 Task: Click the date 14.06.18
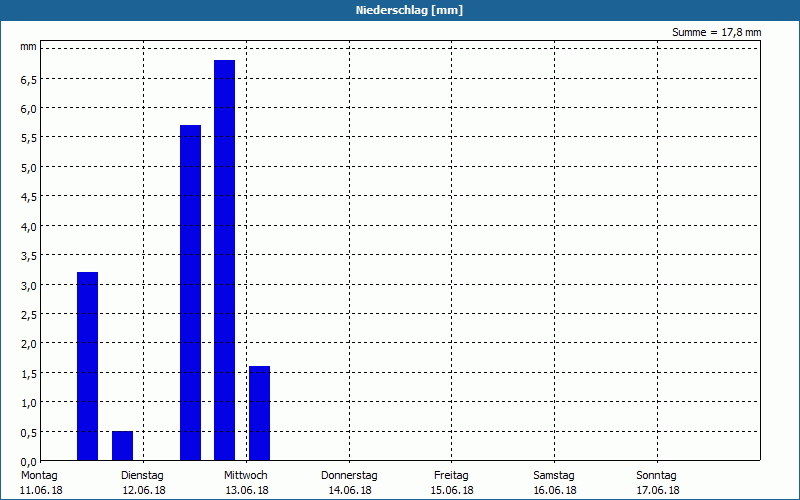click(x=349, y=490)
